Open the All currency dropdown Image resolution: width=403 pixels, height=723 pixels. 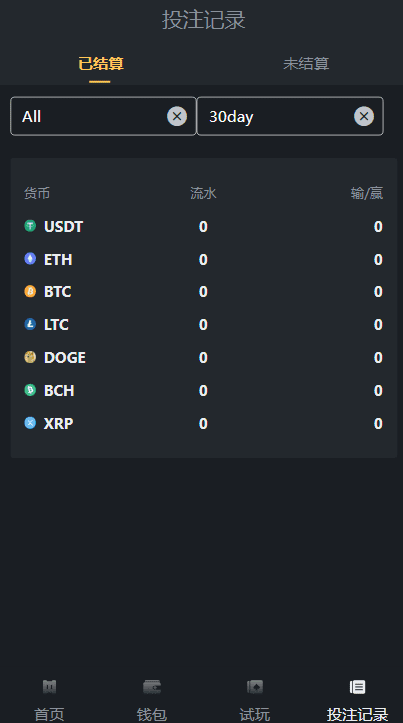click(103, 116)
